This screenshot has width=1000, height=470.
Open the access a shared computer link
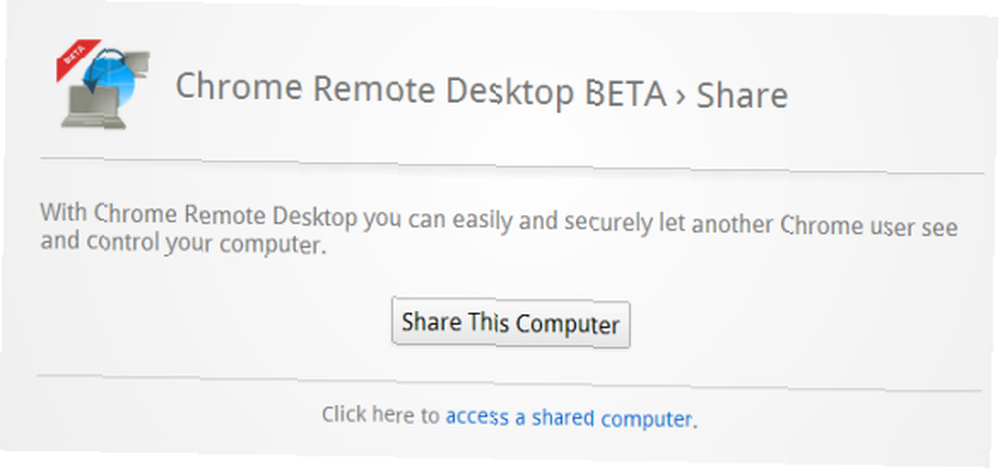tap(568, 418)
